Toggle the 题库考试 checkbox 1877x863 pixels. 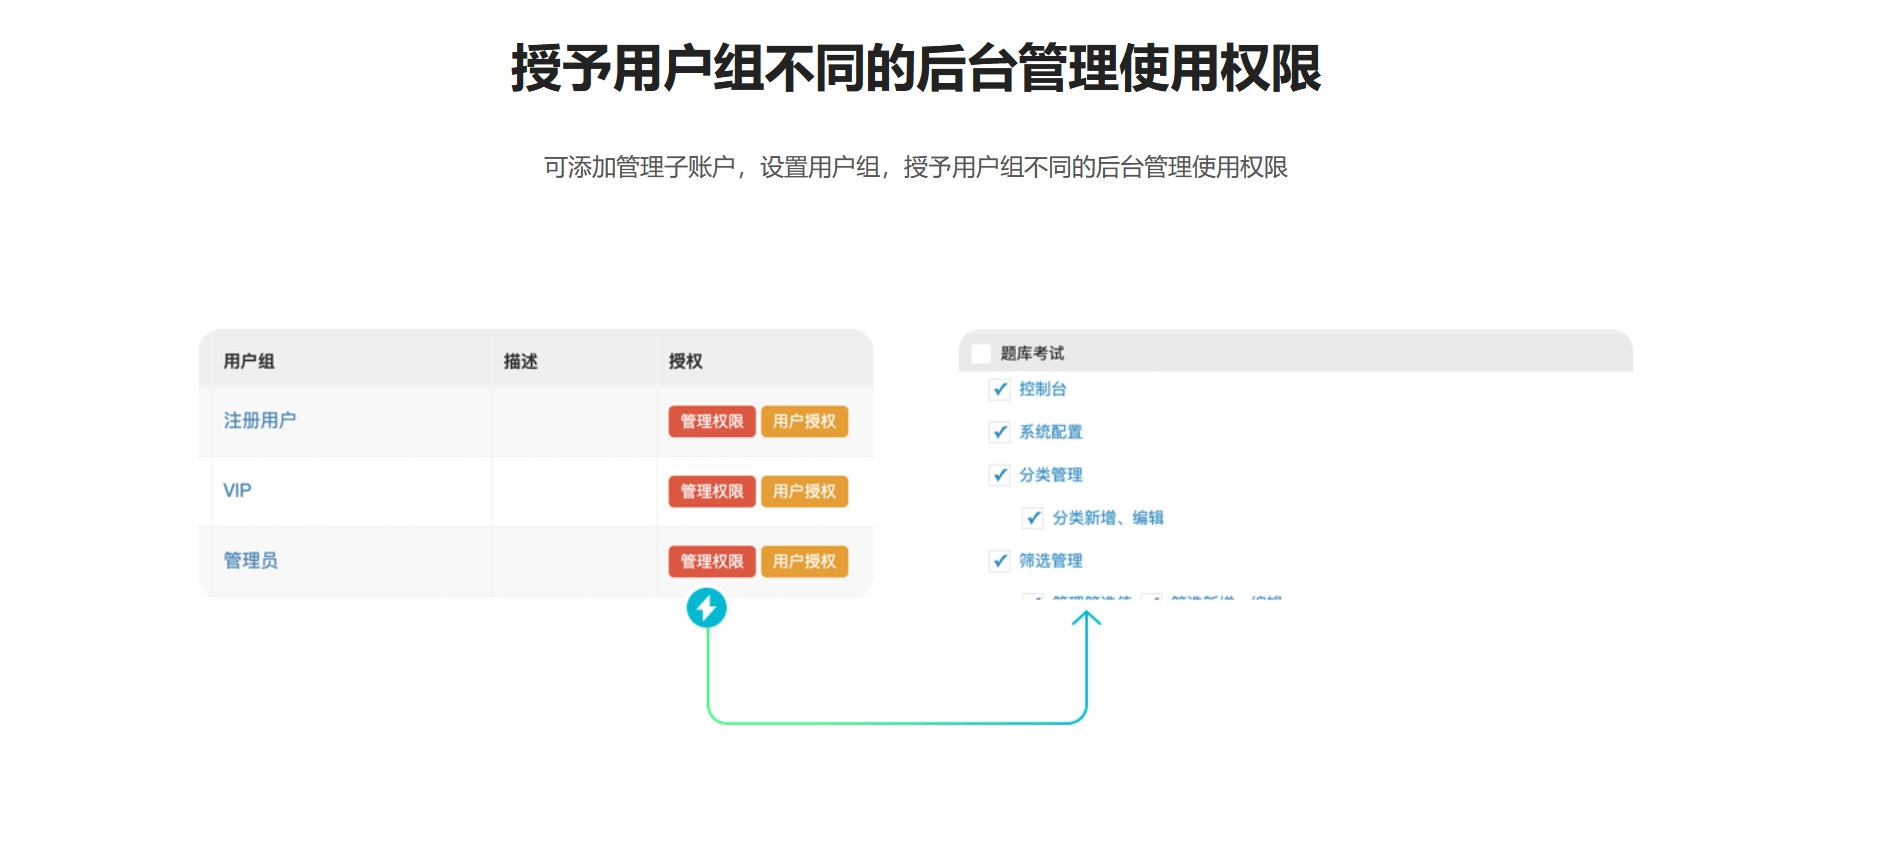coord(981,354)
